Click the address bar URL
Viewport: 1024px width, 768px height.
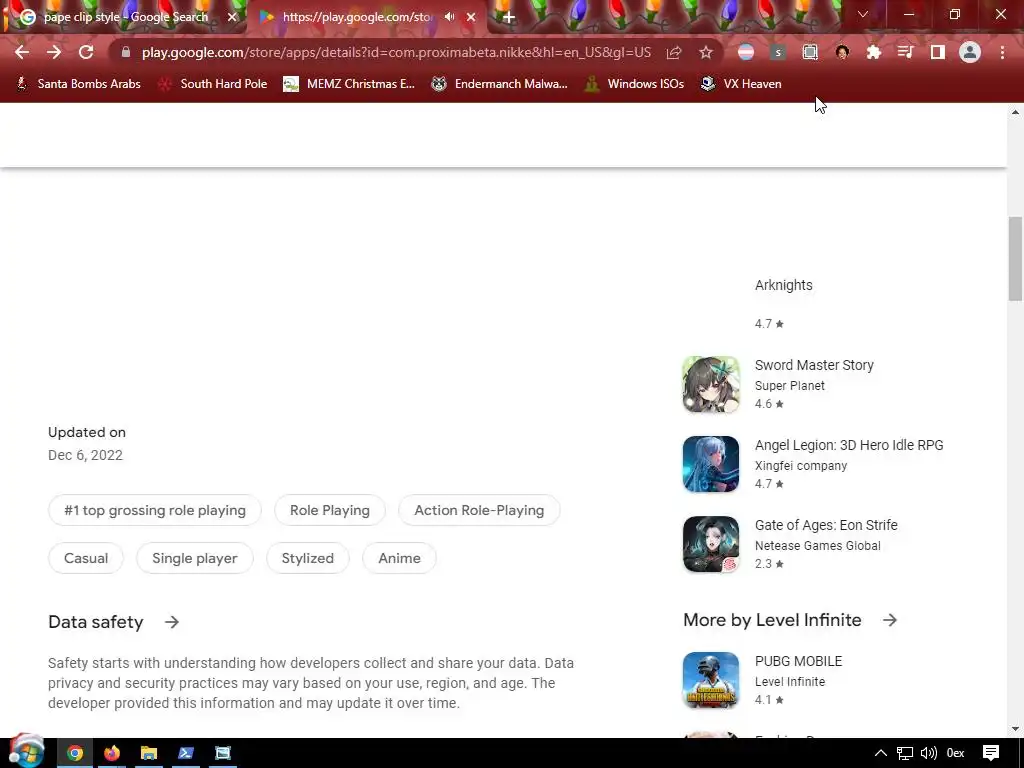(396, 52)
